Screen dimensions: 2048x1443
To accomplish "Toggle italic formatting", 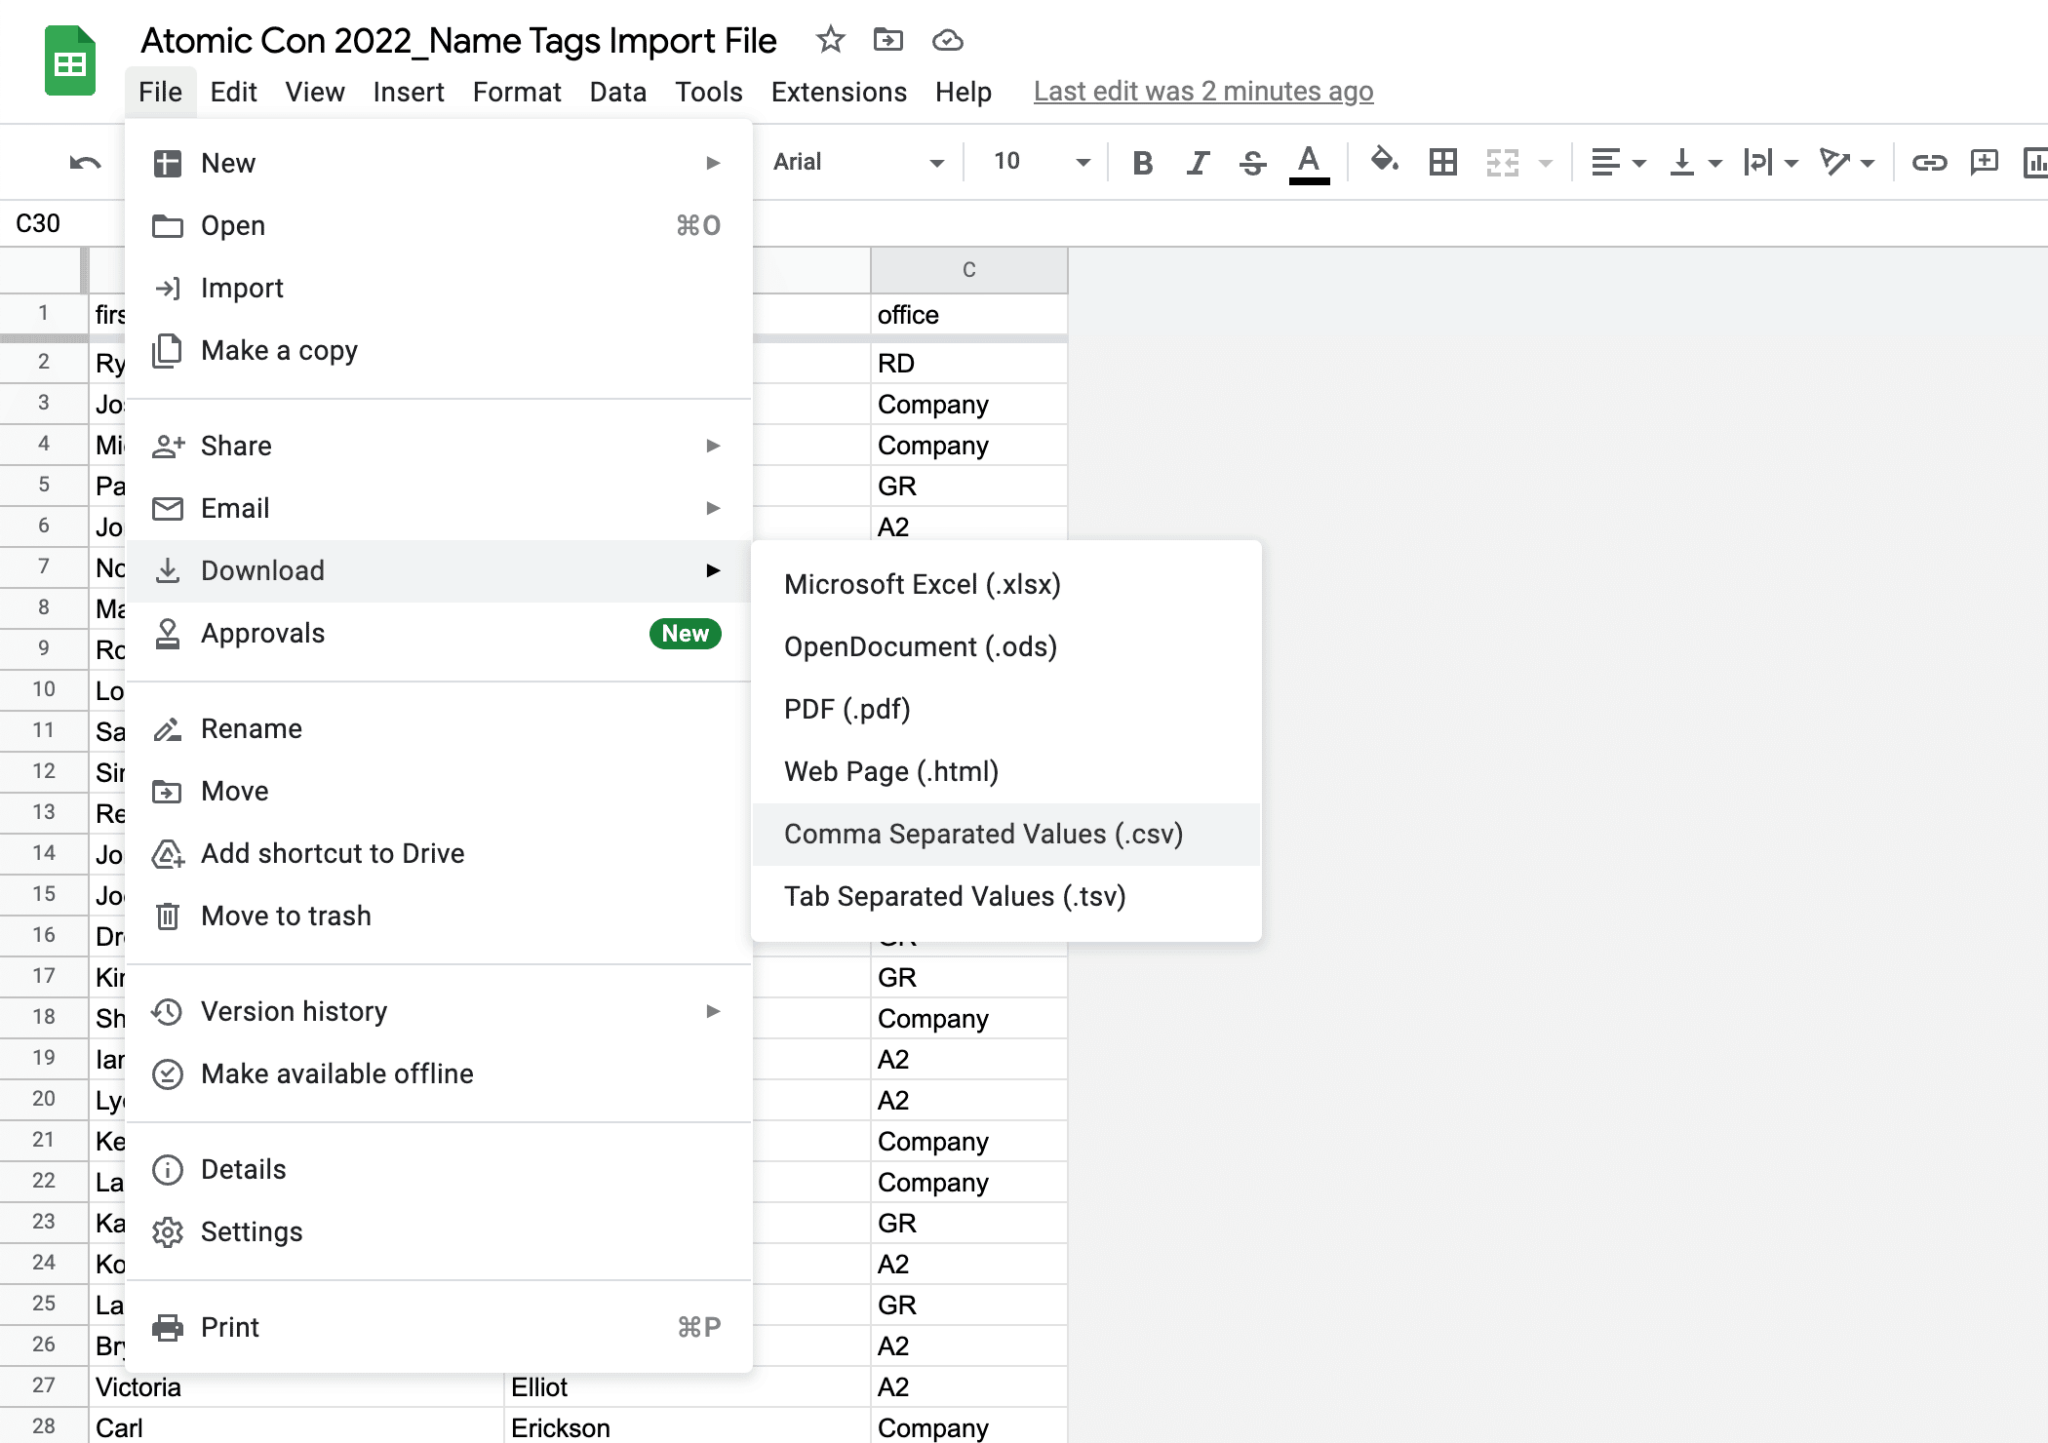I will click(1197, 161).
